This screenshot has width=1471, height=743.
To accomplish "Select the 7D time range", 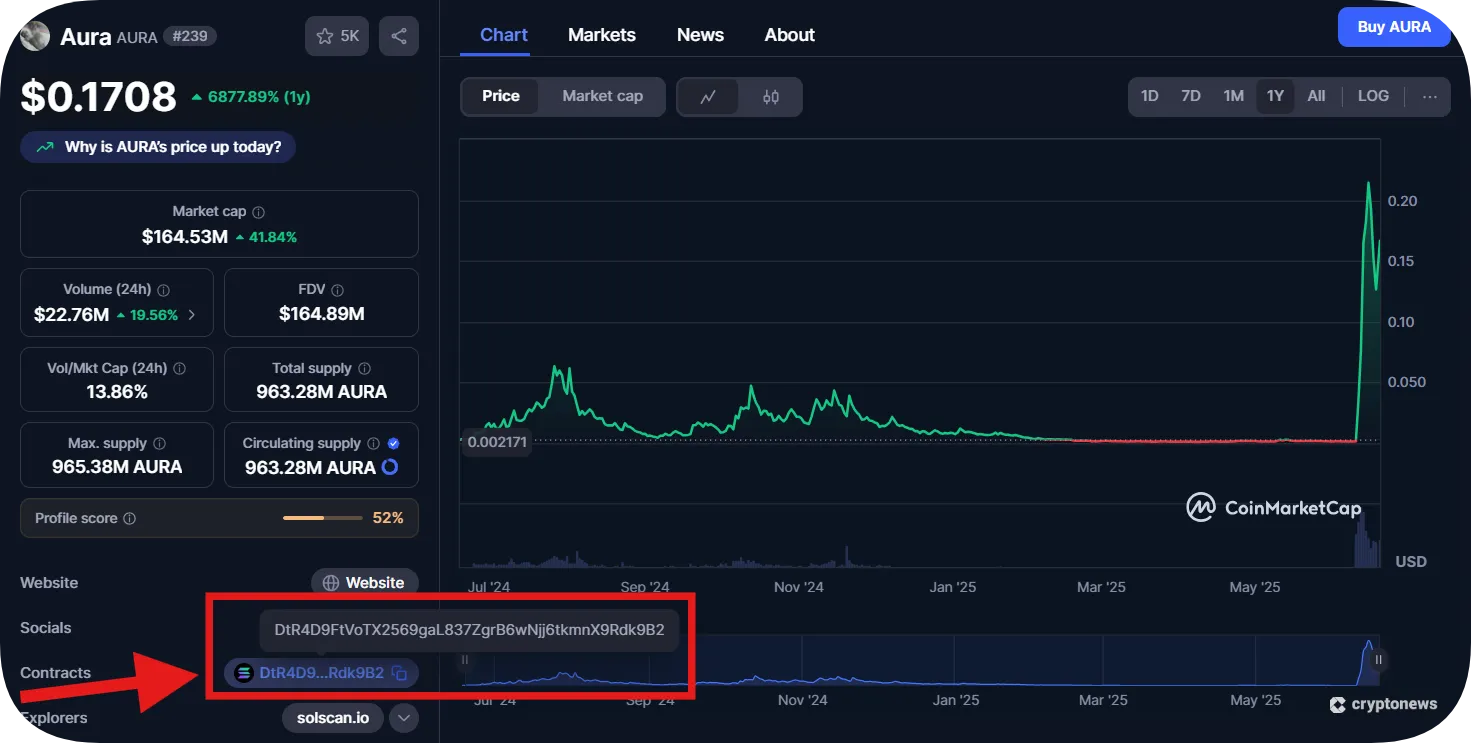I will point(1190,96).
